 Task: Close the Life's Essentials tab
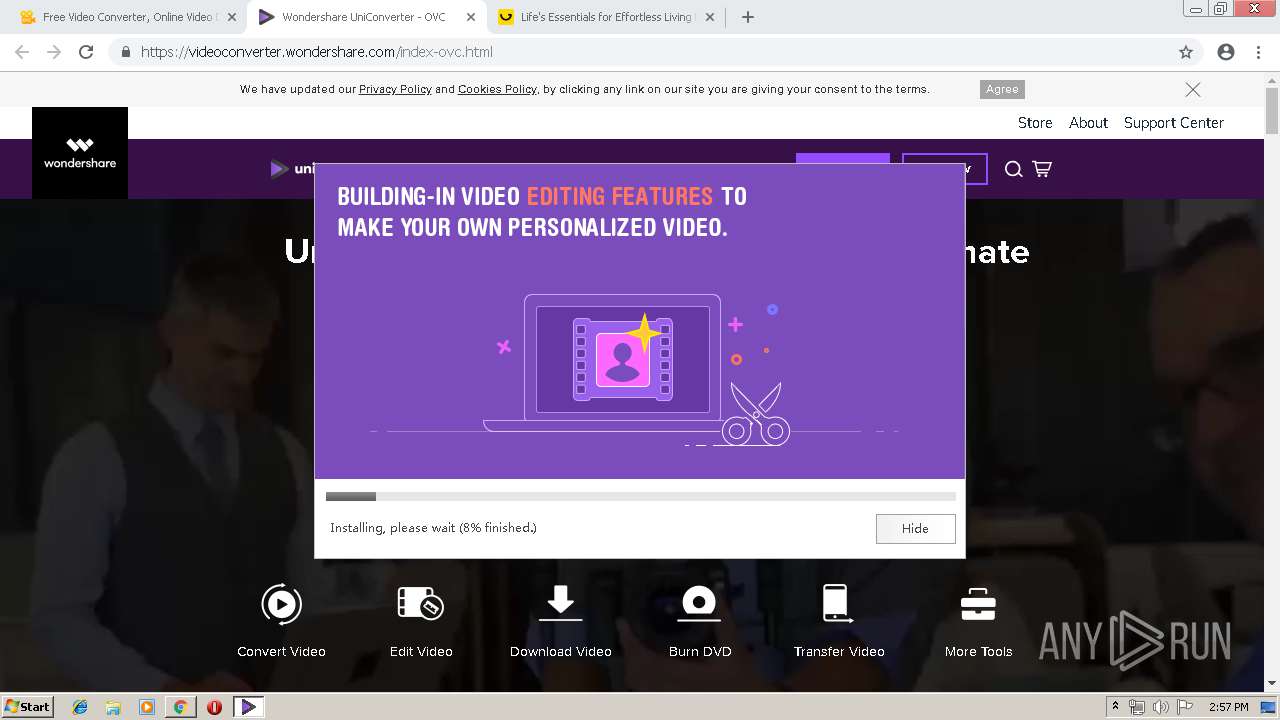click(710, 17)
